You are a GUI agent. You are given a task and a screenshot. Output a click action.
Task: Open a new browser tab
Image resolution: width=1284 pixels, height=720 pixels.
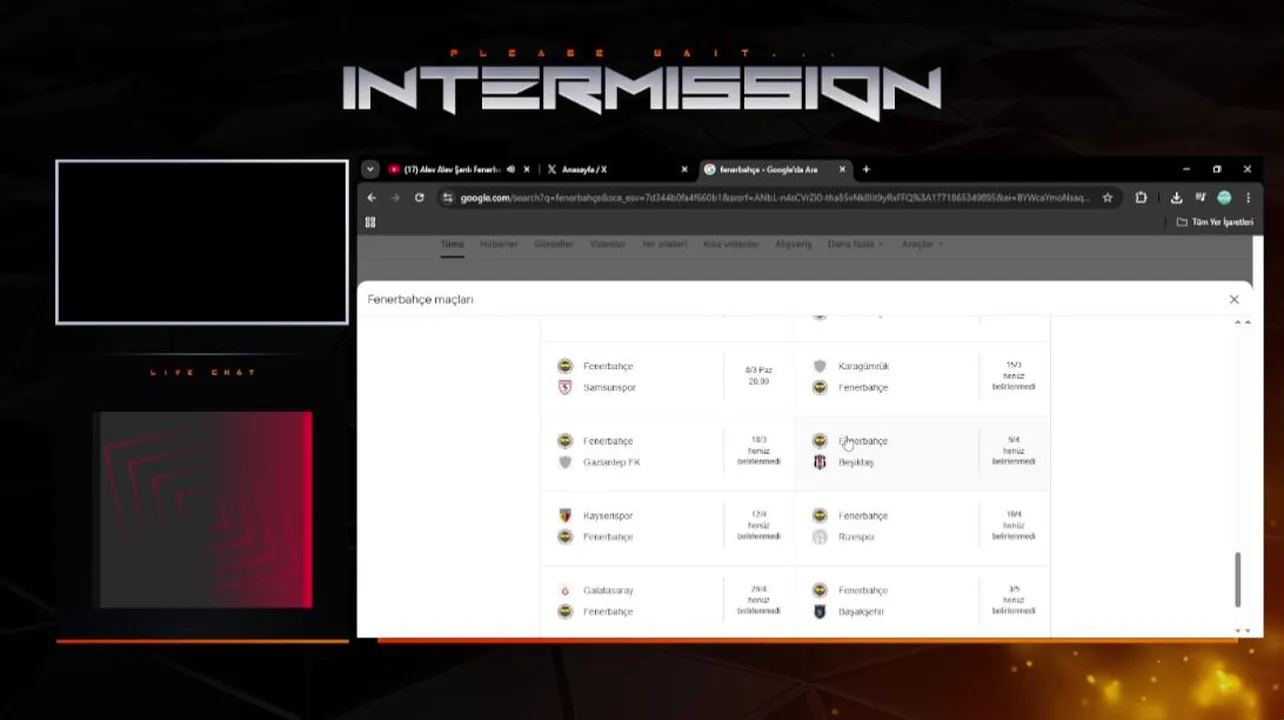tap(866, 170)
